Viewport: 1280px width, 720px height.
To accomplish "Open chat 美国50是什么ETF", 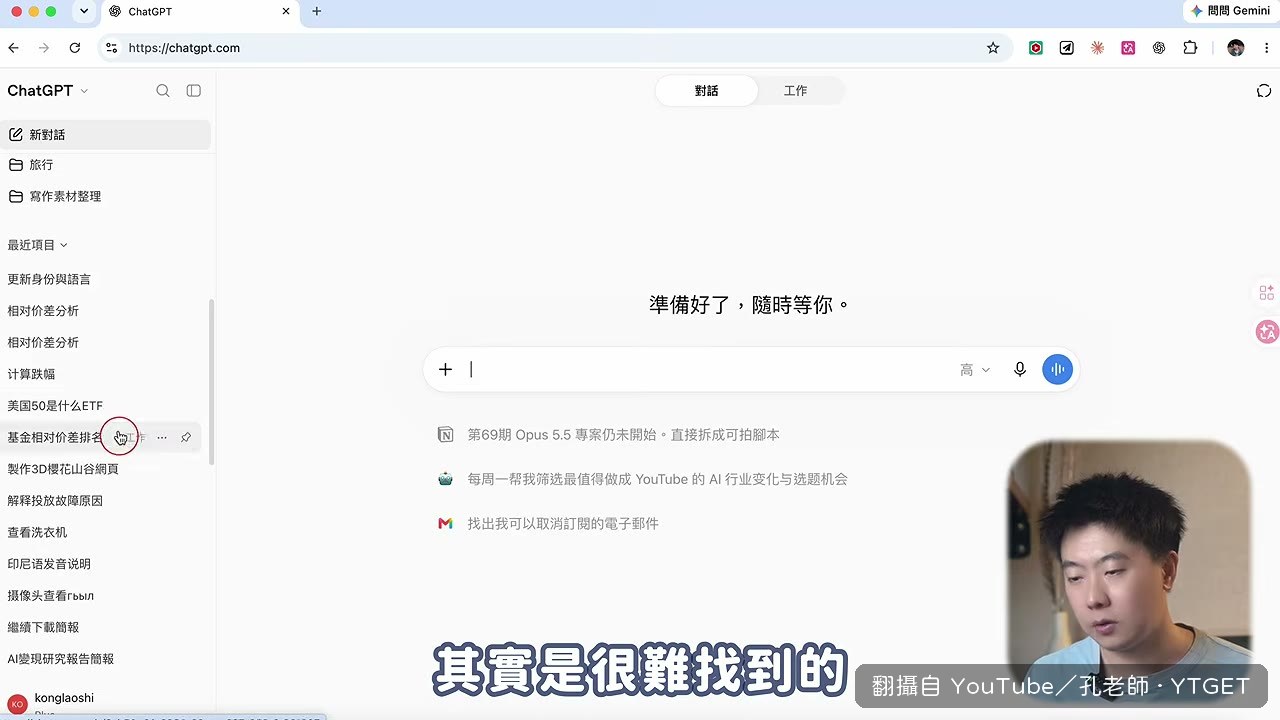I will point(55,406).
